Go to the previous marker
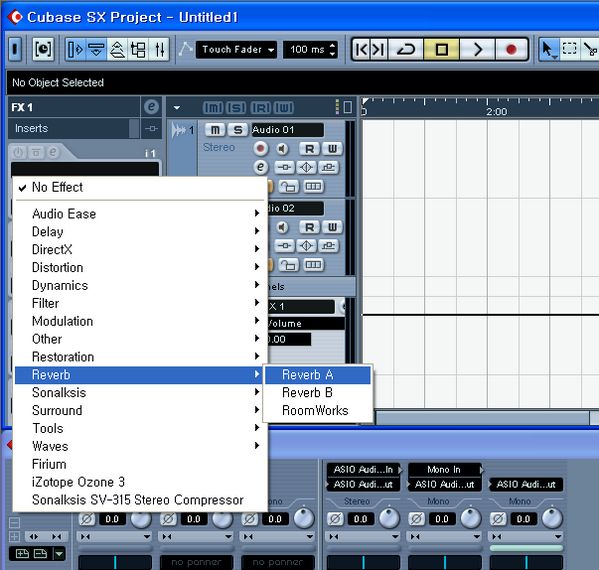Screen dimensions: 599x570 coord(361,50)
